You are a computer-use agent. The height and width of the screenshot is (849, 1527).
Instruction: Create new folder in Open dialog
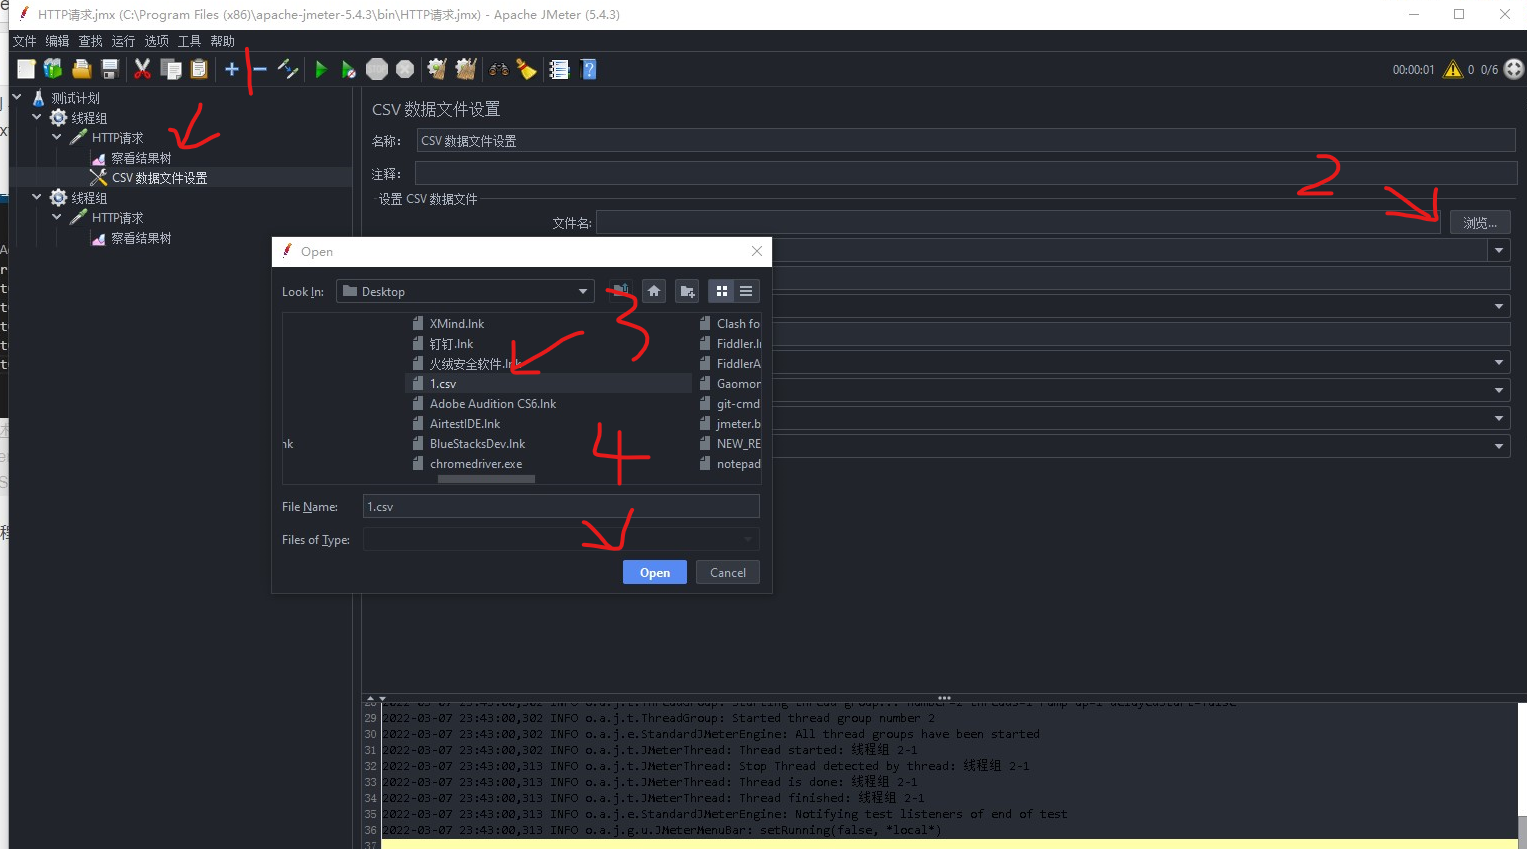coord(687,291)
